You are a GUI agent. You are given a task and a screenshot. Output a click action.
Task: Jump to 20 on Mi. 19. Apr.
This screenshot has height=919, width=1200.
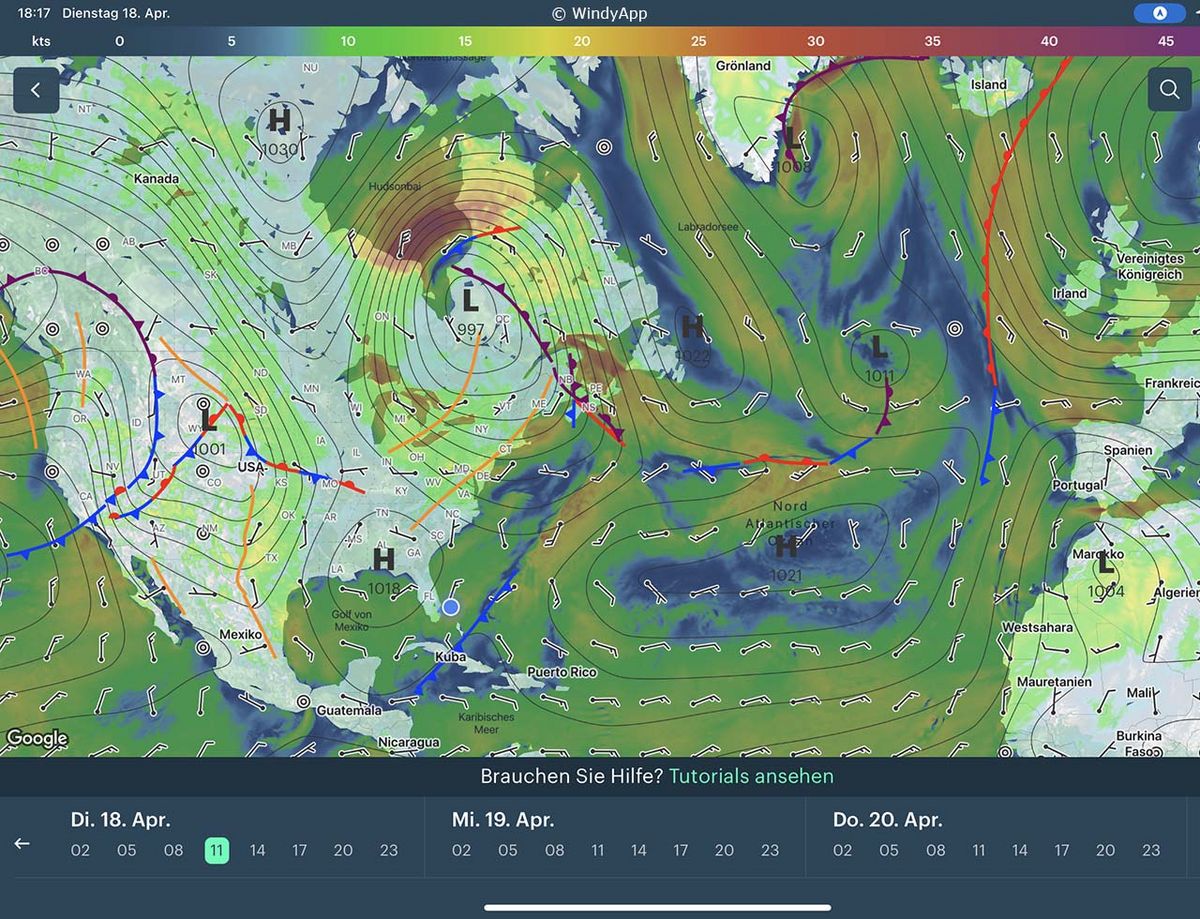[724, 851]
